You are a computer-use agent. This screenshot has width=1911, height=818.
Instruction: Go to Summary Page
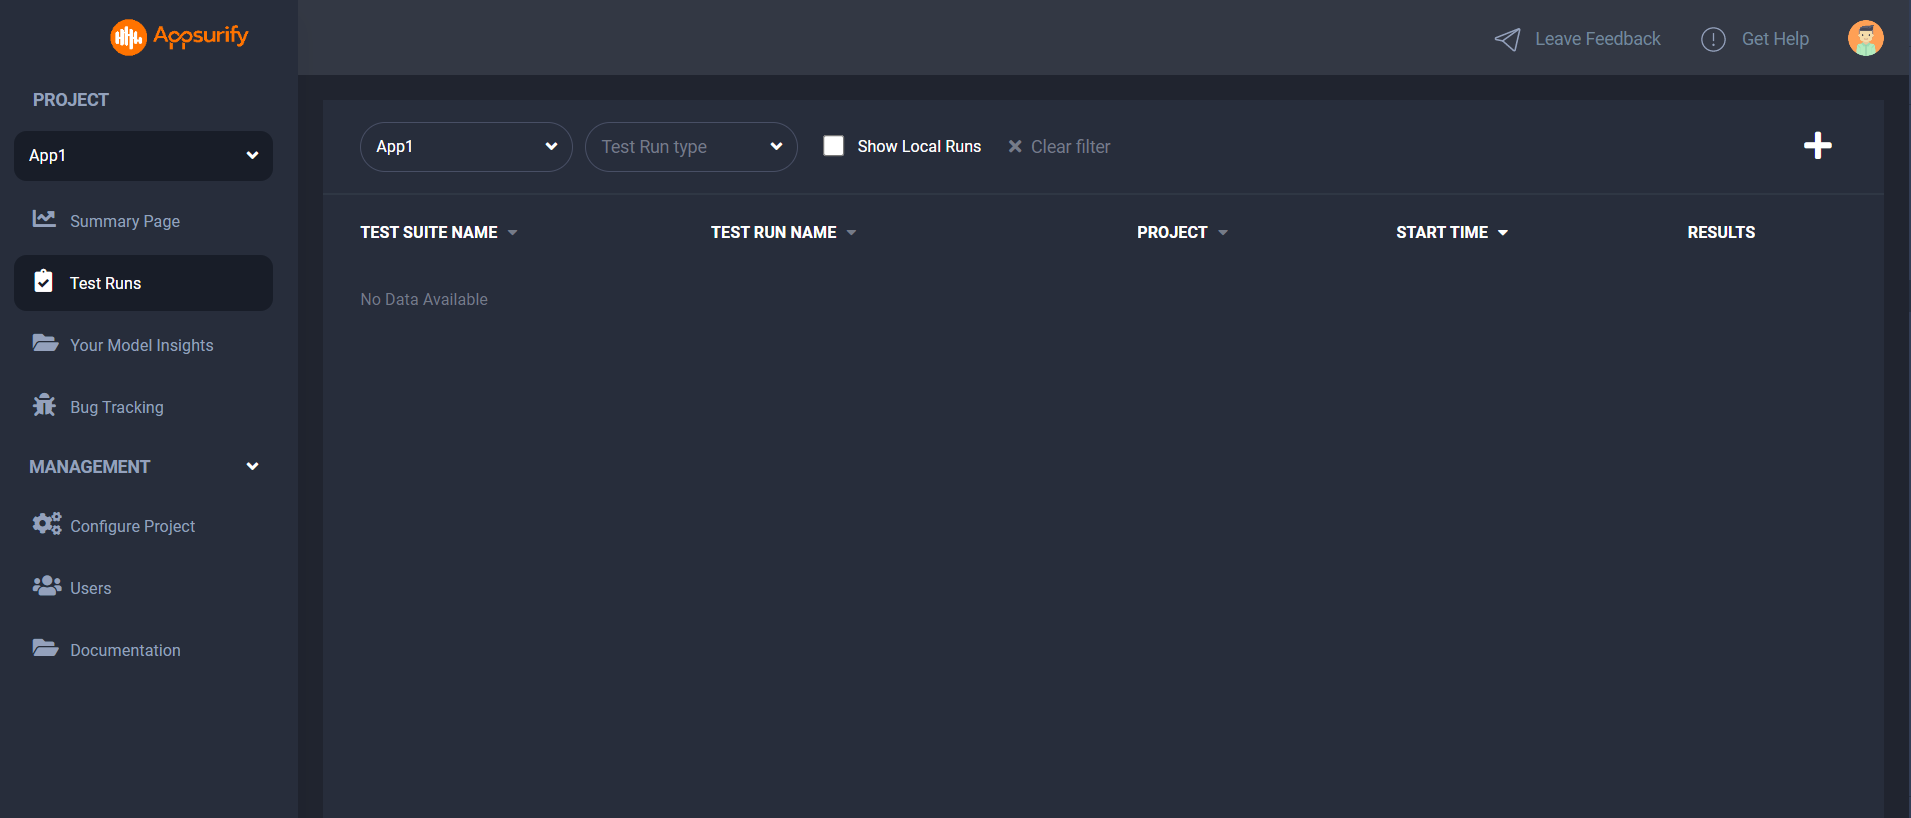(x=124, y=221)
